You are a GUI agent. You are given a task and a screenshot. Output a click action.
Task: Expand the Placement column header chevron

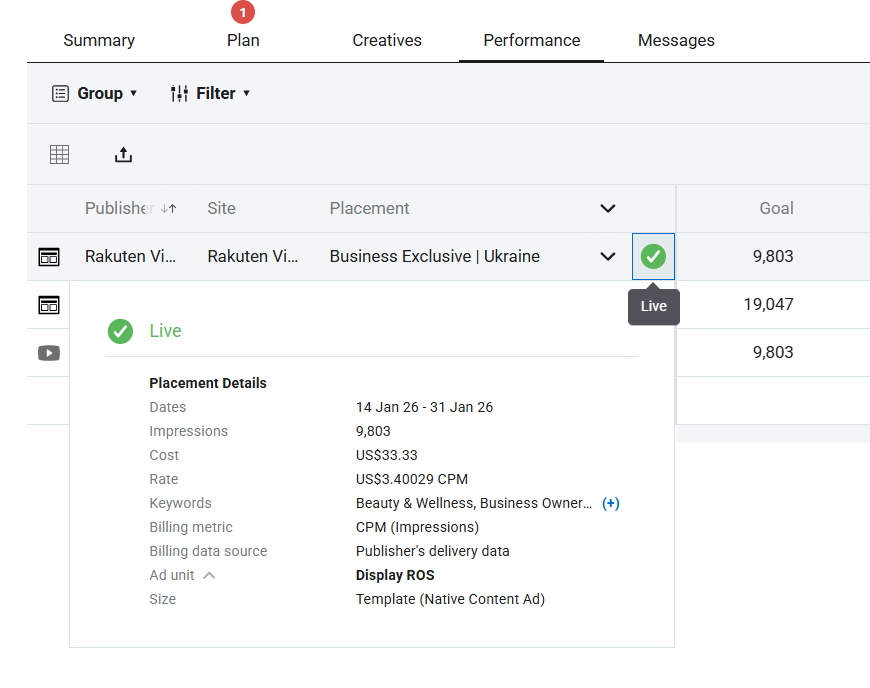click(607, 209)
